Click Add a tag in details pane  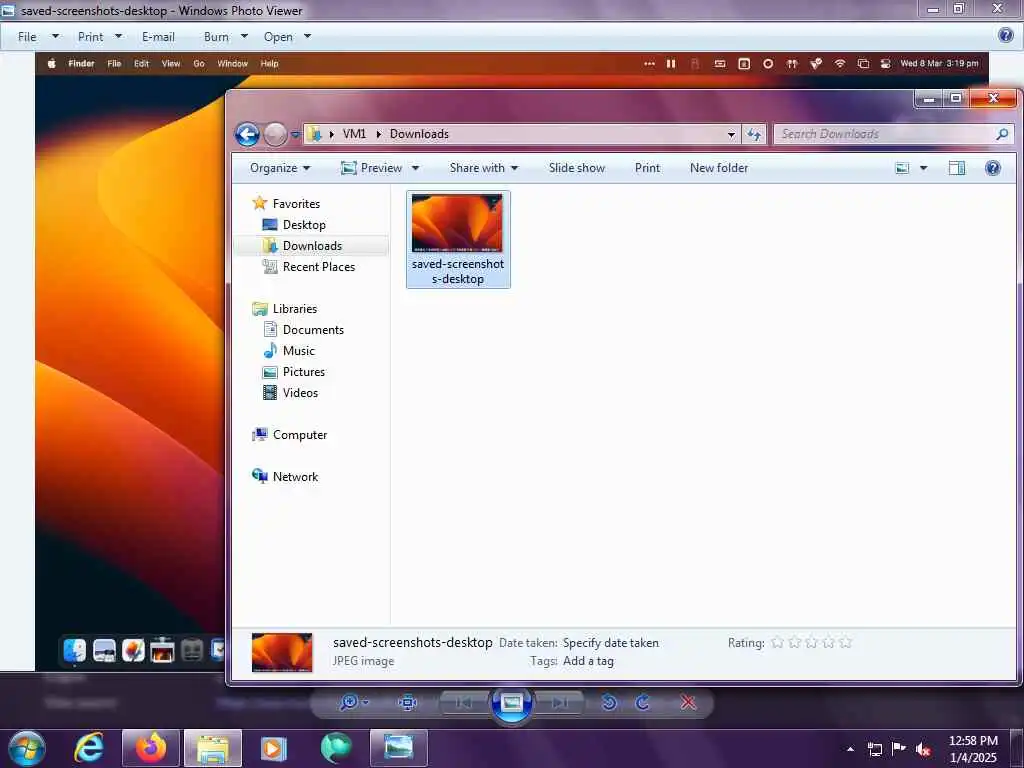pyautogui.click(x=588, y=661)
